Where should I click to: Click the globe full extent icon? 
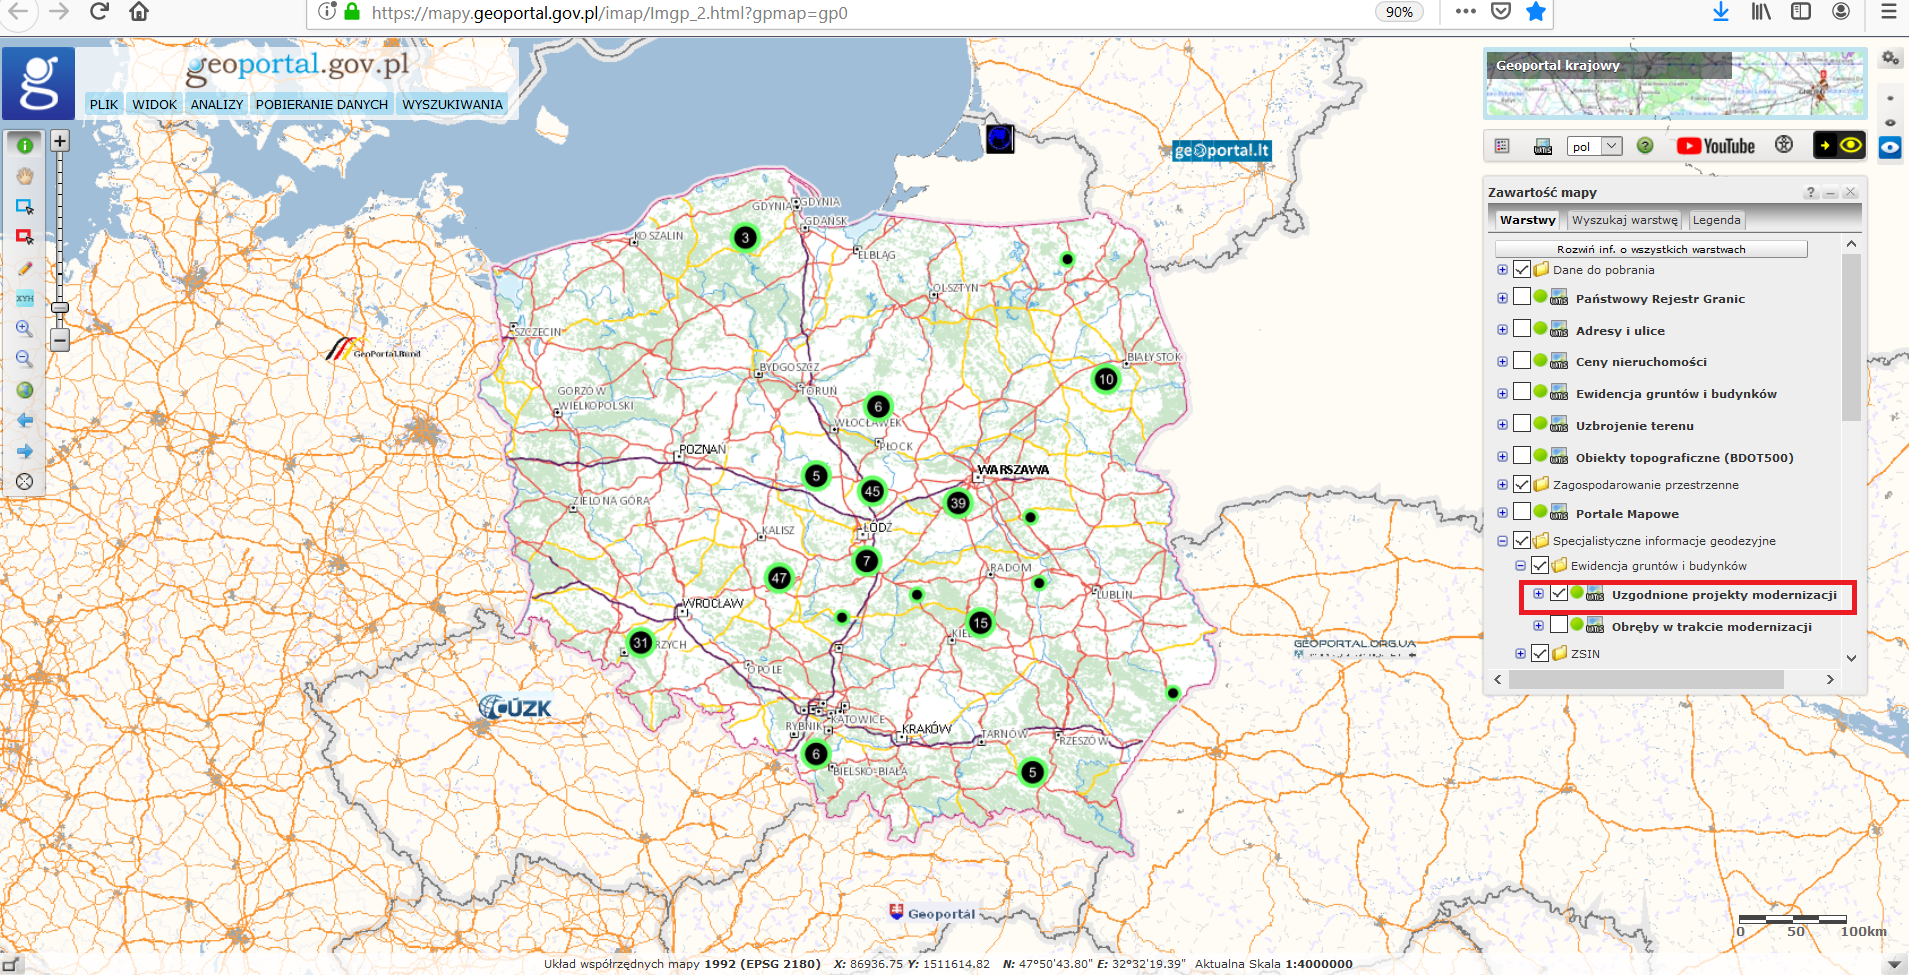click(x=25, y=390)
